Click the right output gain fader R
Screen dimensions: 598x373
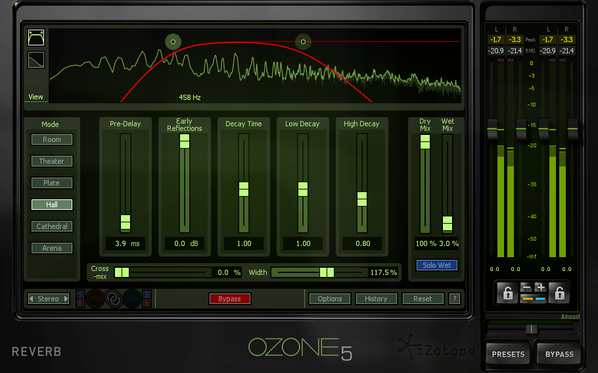(x=573, y=129)
